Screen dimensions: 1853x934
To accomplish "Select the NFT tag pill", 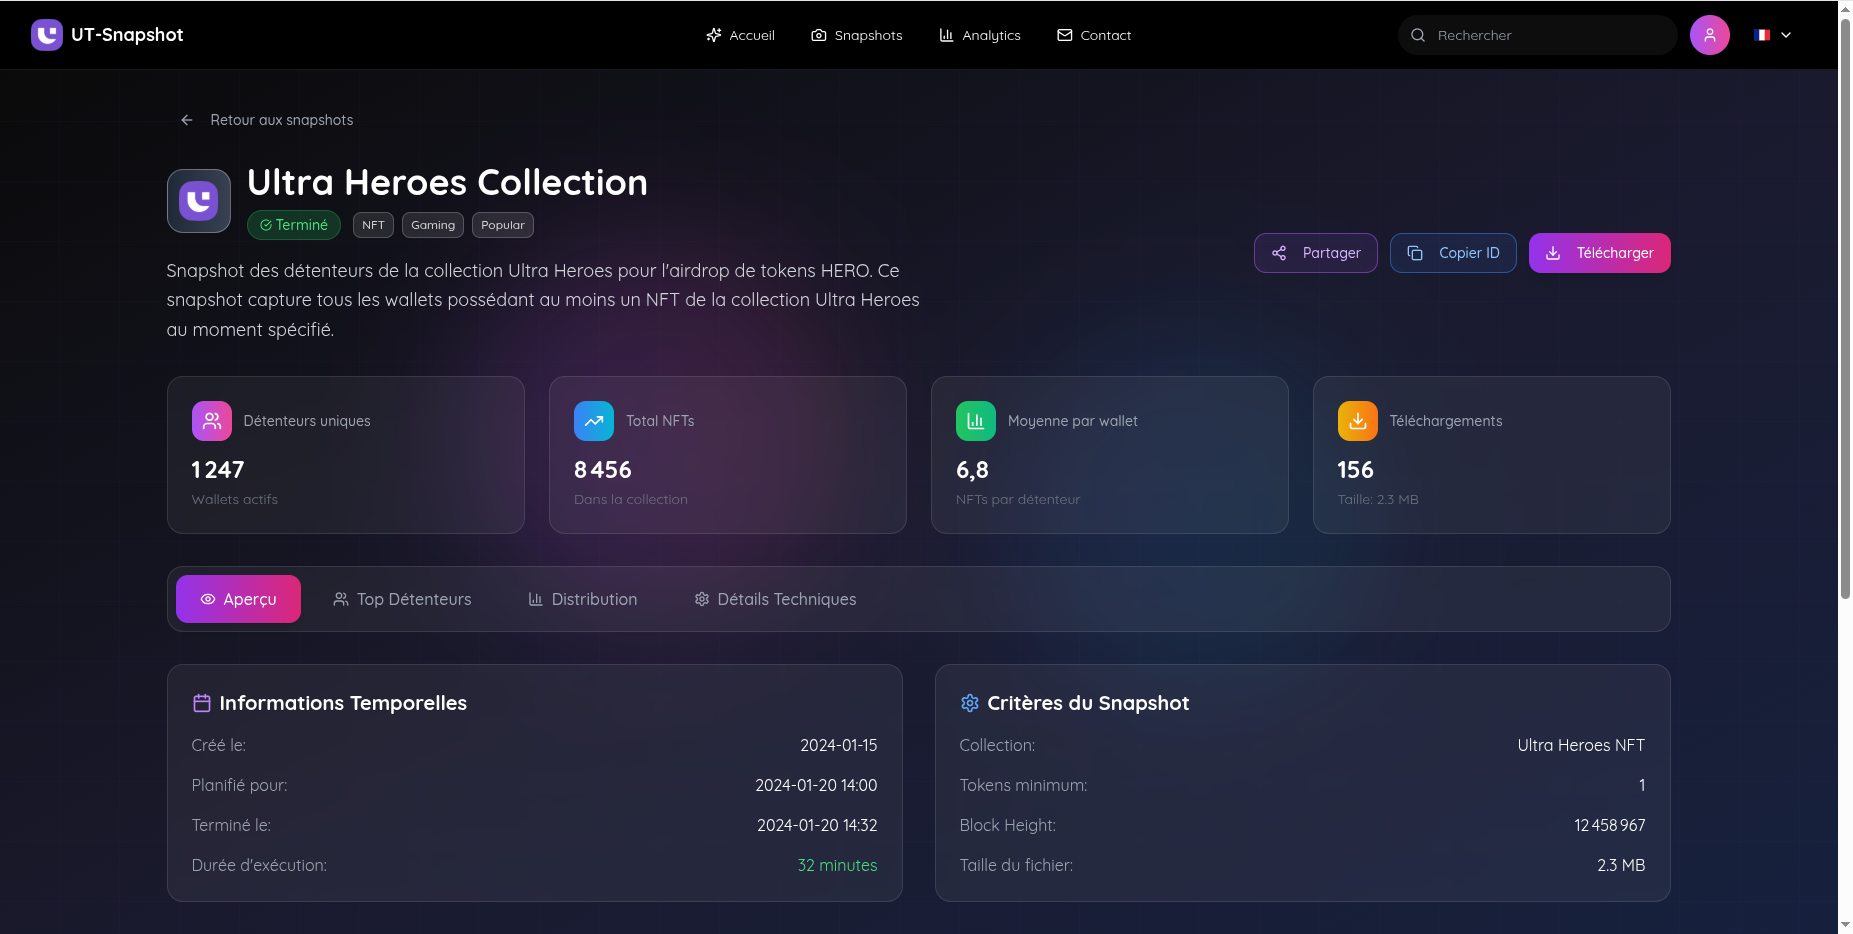I will [x=373, y=225].
